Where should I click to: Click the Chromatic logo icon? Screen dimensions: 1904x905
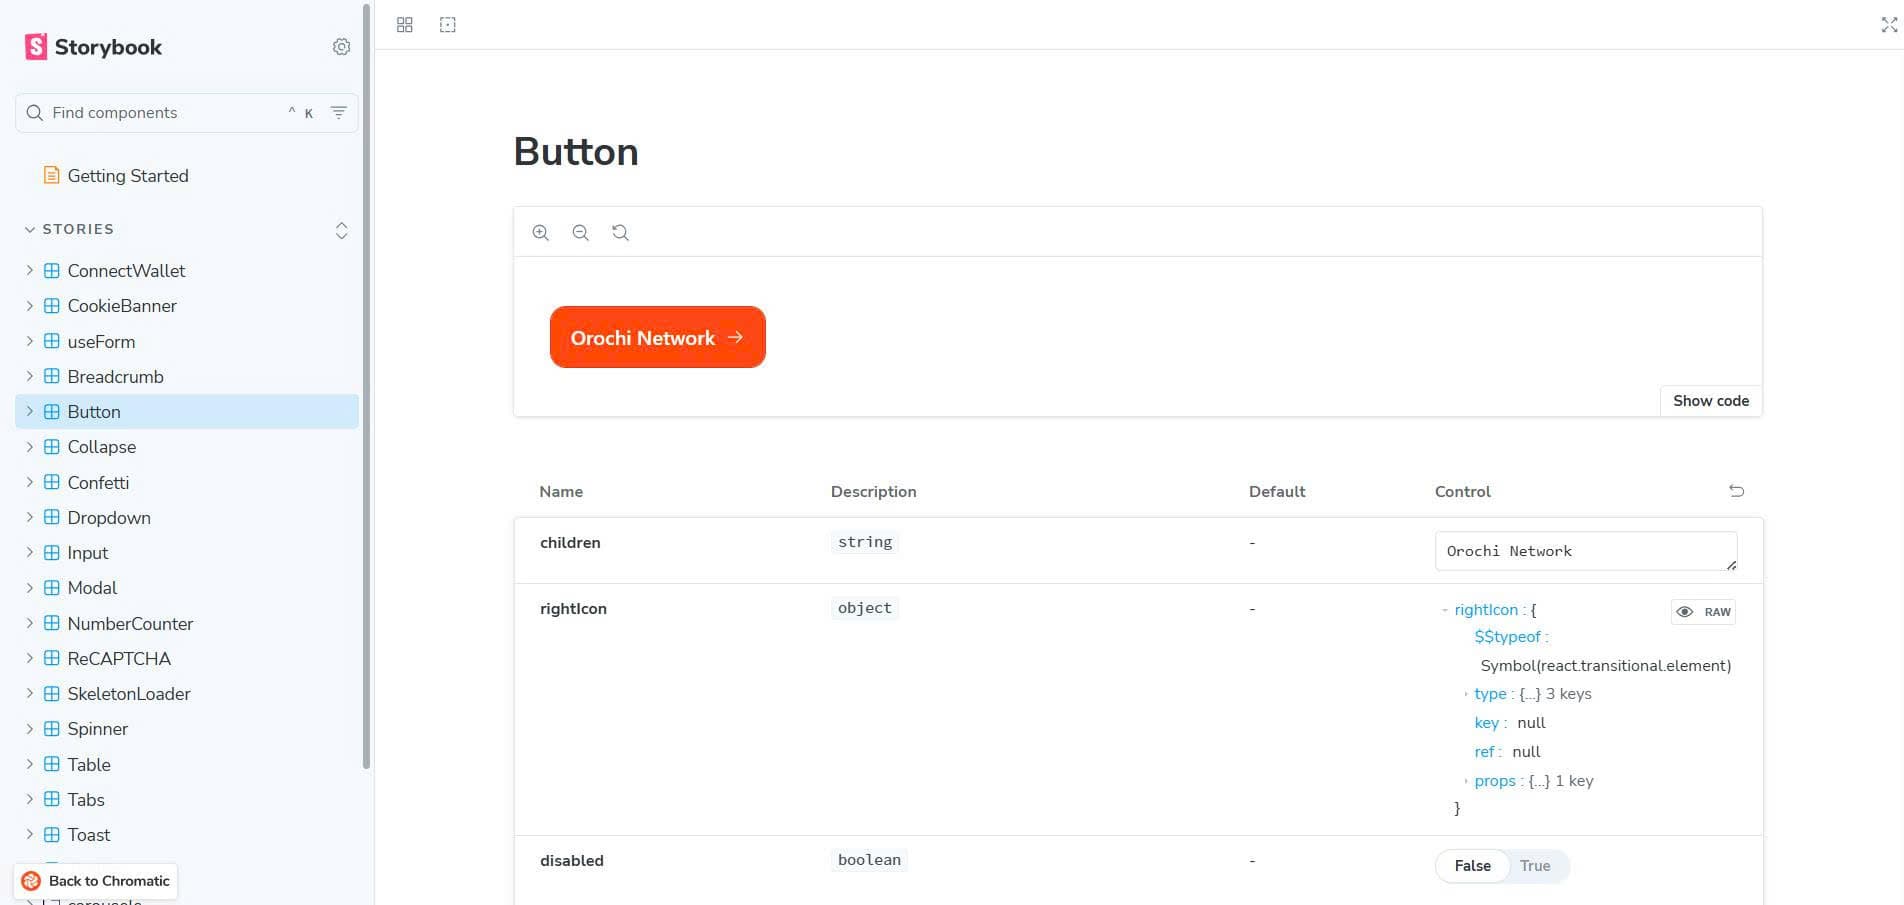tap(31, 881)
